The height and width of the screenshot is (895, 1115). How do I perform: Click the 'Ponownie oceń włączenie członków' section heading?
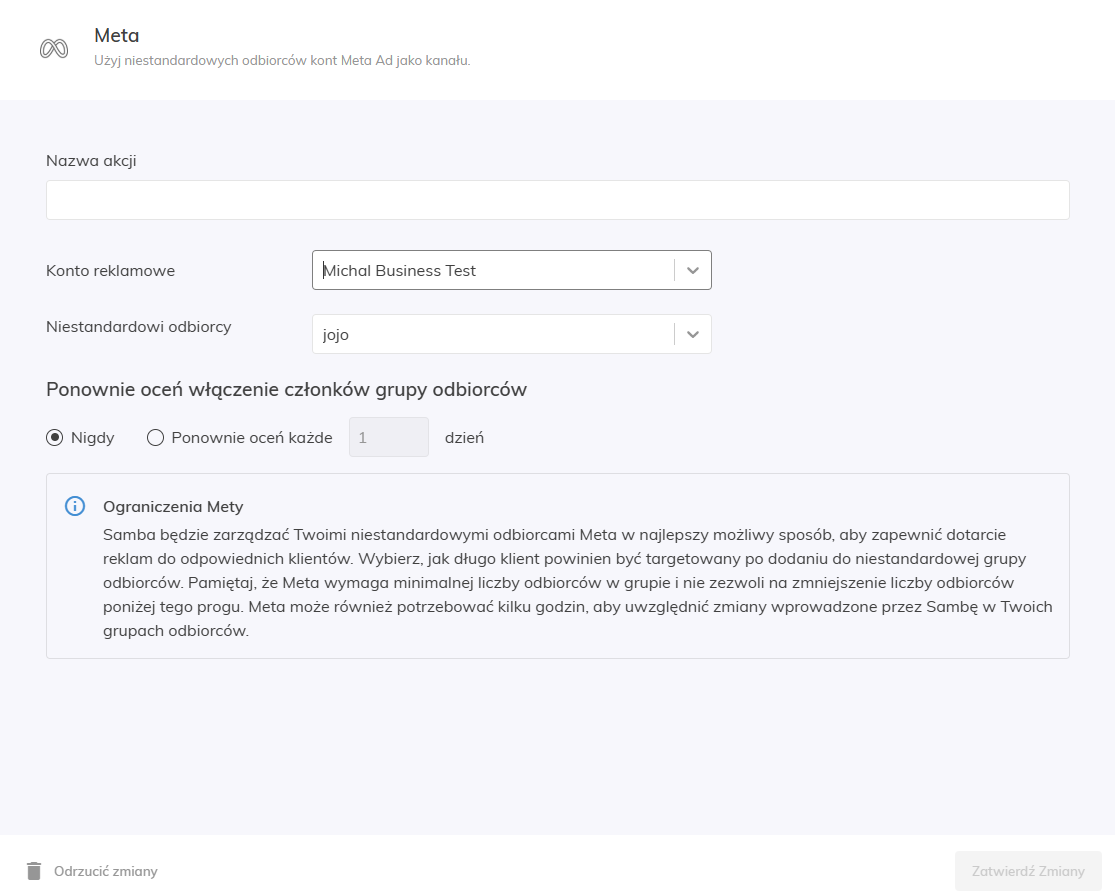[x=286, y=389]
